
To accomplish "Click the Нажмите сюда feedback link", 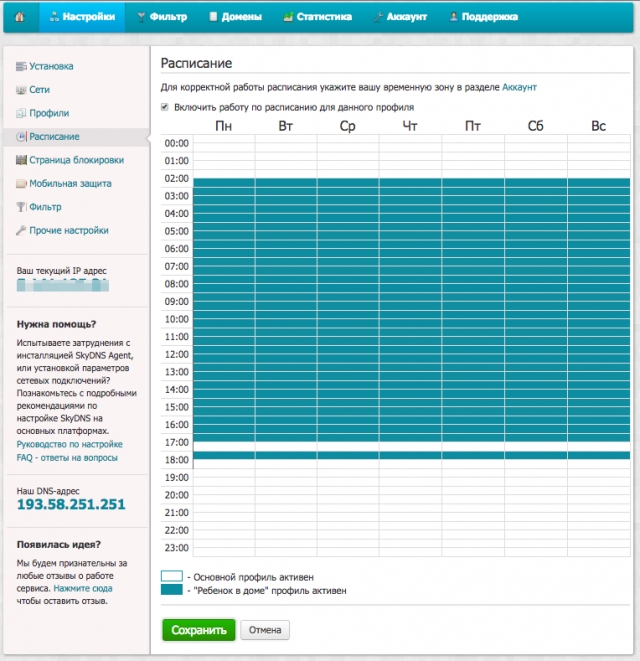I will 83,588.
